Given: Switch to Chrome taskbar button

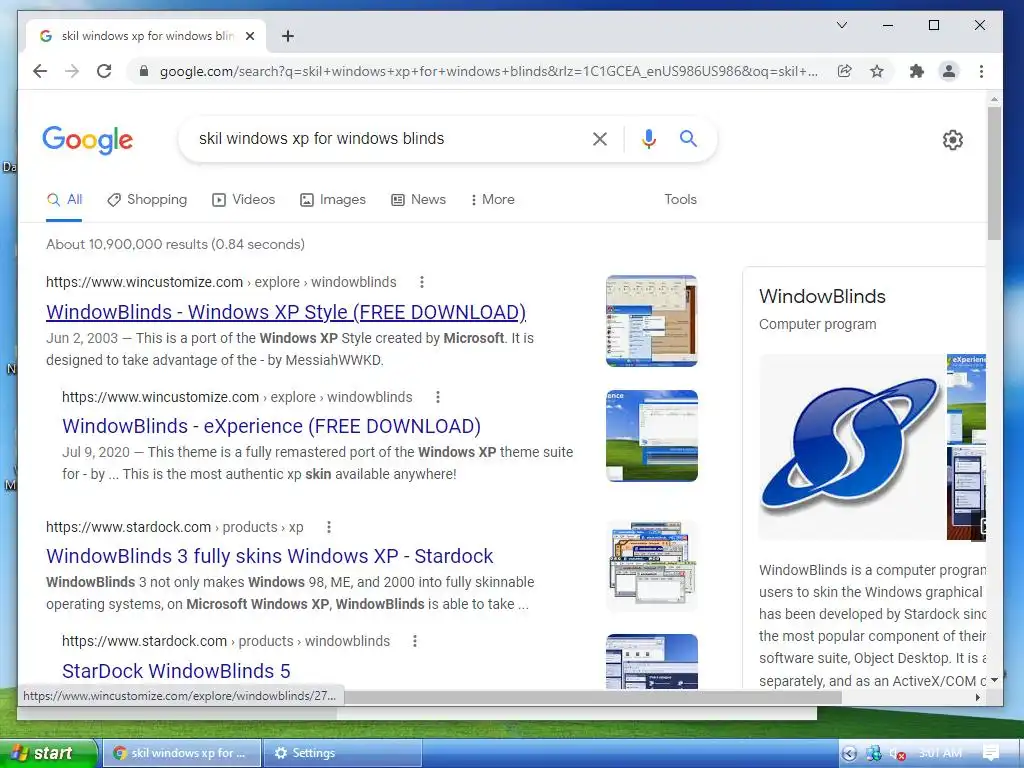Looking at the screenshot, I should [182, 753].
